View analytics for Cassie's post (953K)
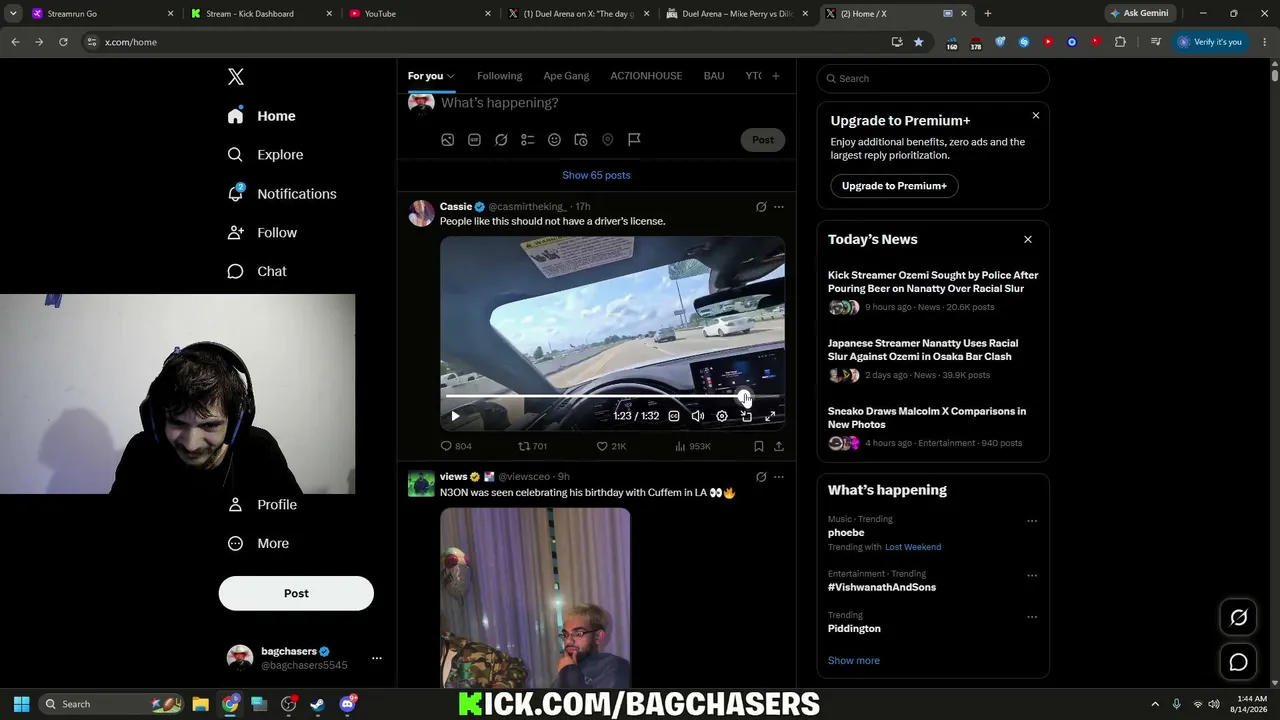The image size is (1280, 720). (x=693, y=446)
